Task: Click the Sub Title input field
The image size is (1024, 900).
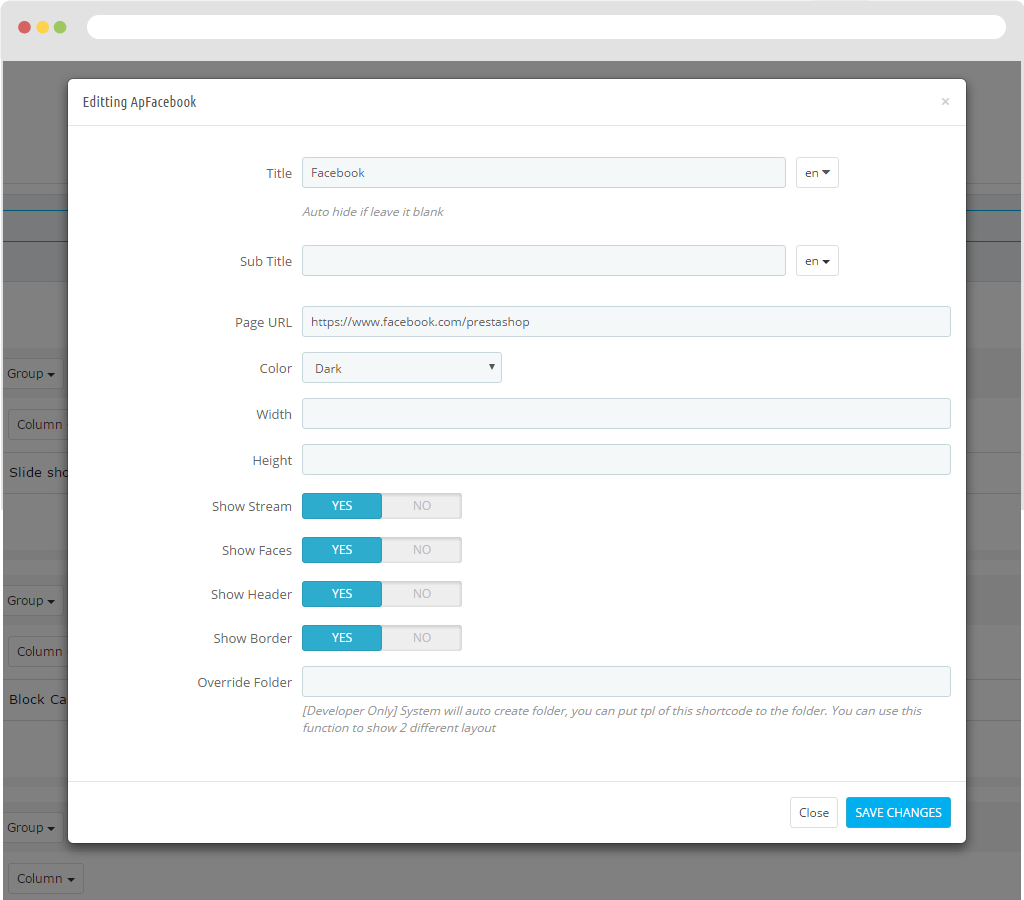Action: (543, 261)
